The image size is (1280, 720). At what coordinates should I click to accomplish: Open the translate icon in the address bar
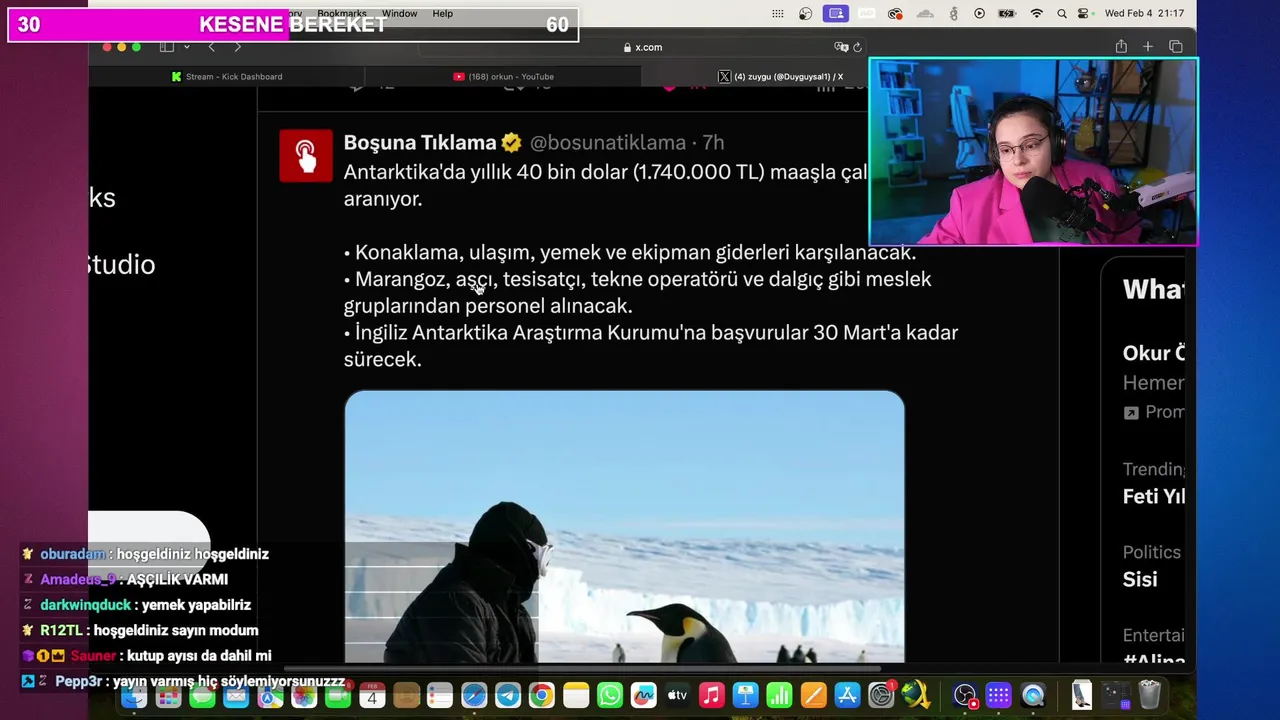pos(841,47)
